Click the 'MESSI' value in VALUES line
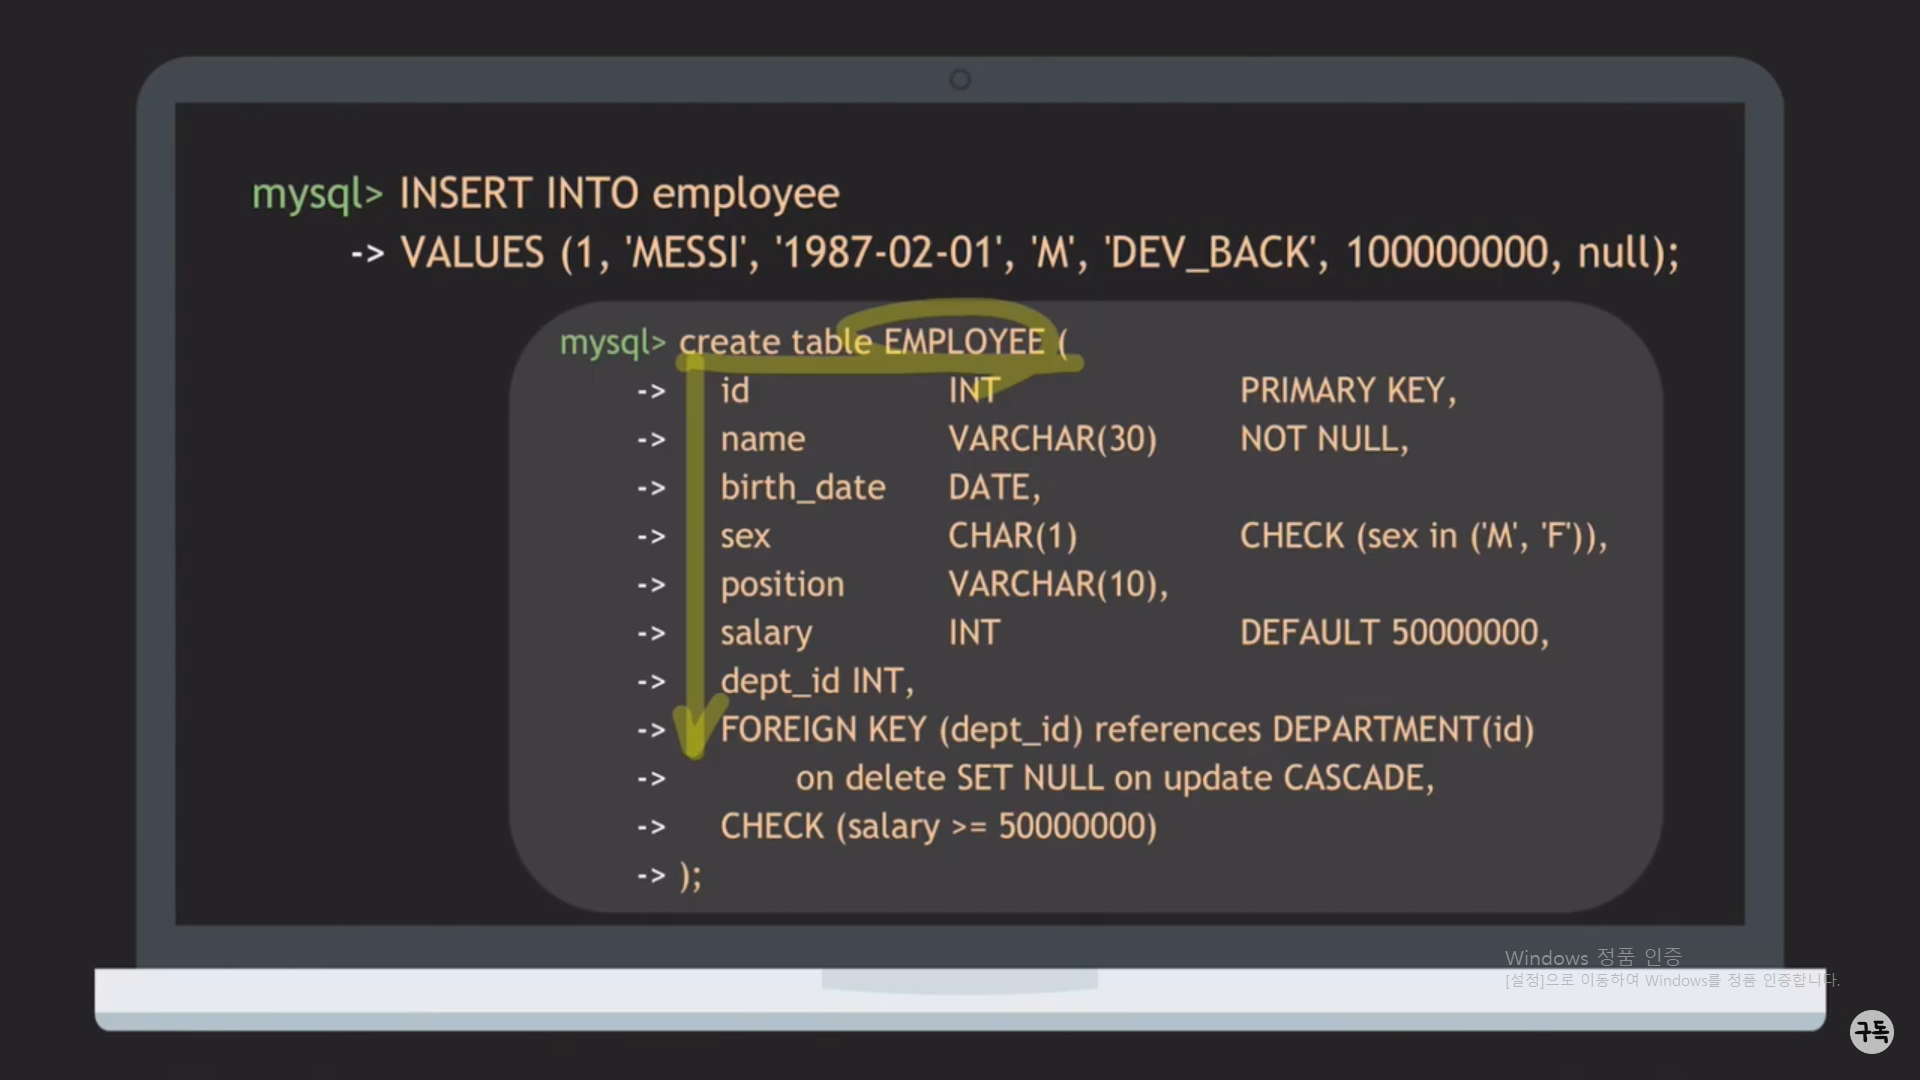 (686, 252)
